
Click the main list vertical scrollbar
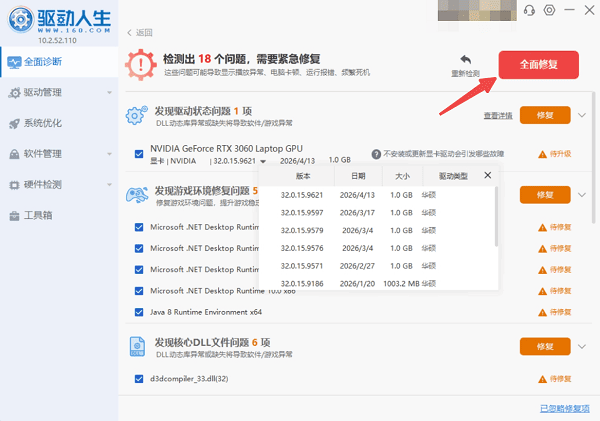[x=593, y=157]
